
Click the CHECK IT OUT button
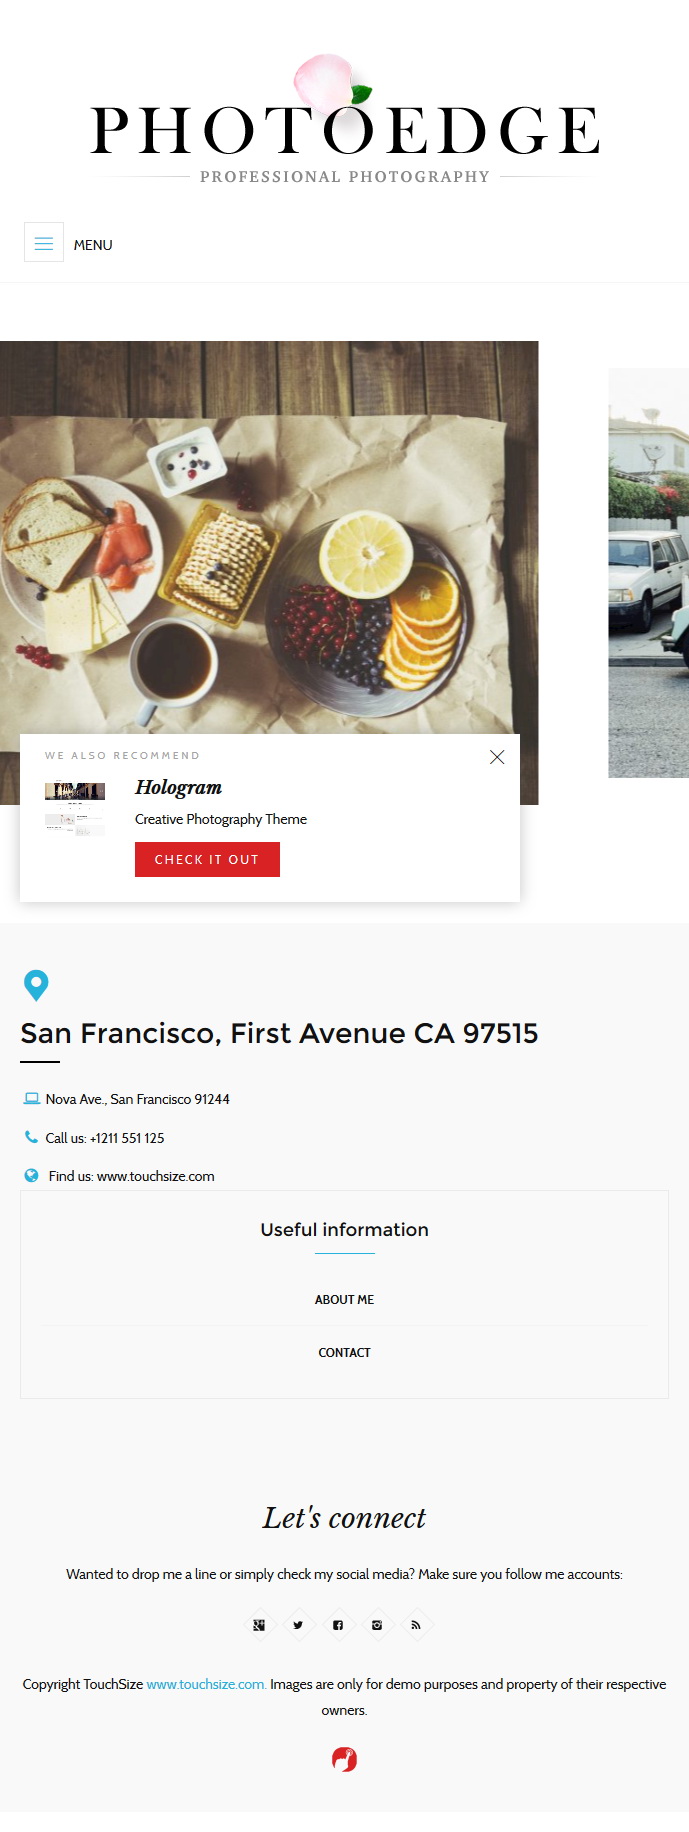point(207,860)
